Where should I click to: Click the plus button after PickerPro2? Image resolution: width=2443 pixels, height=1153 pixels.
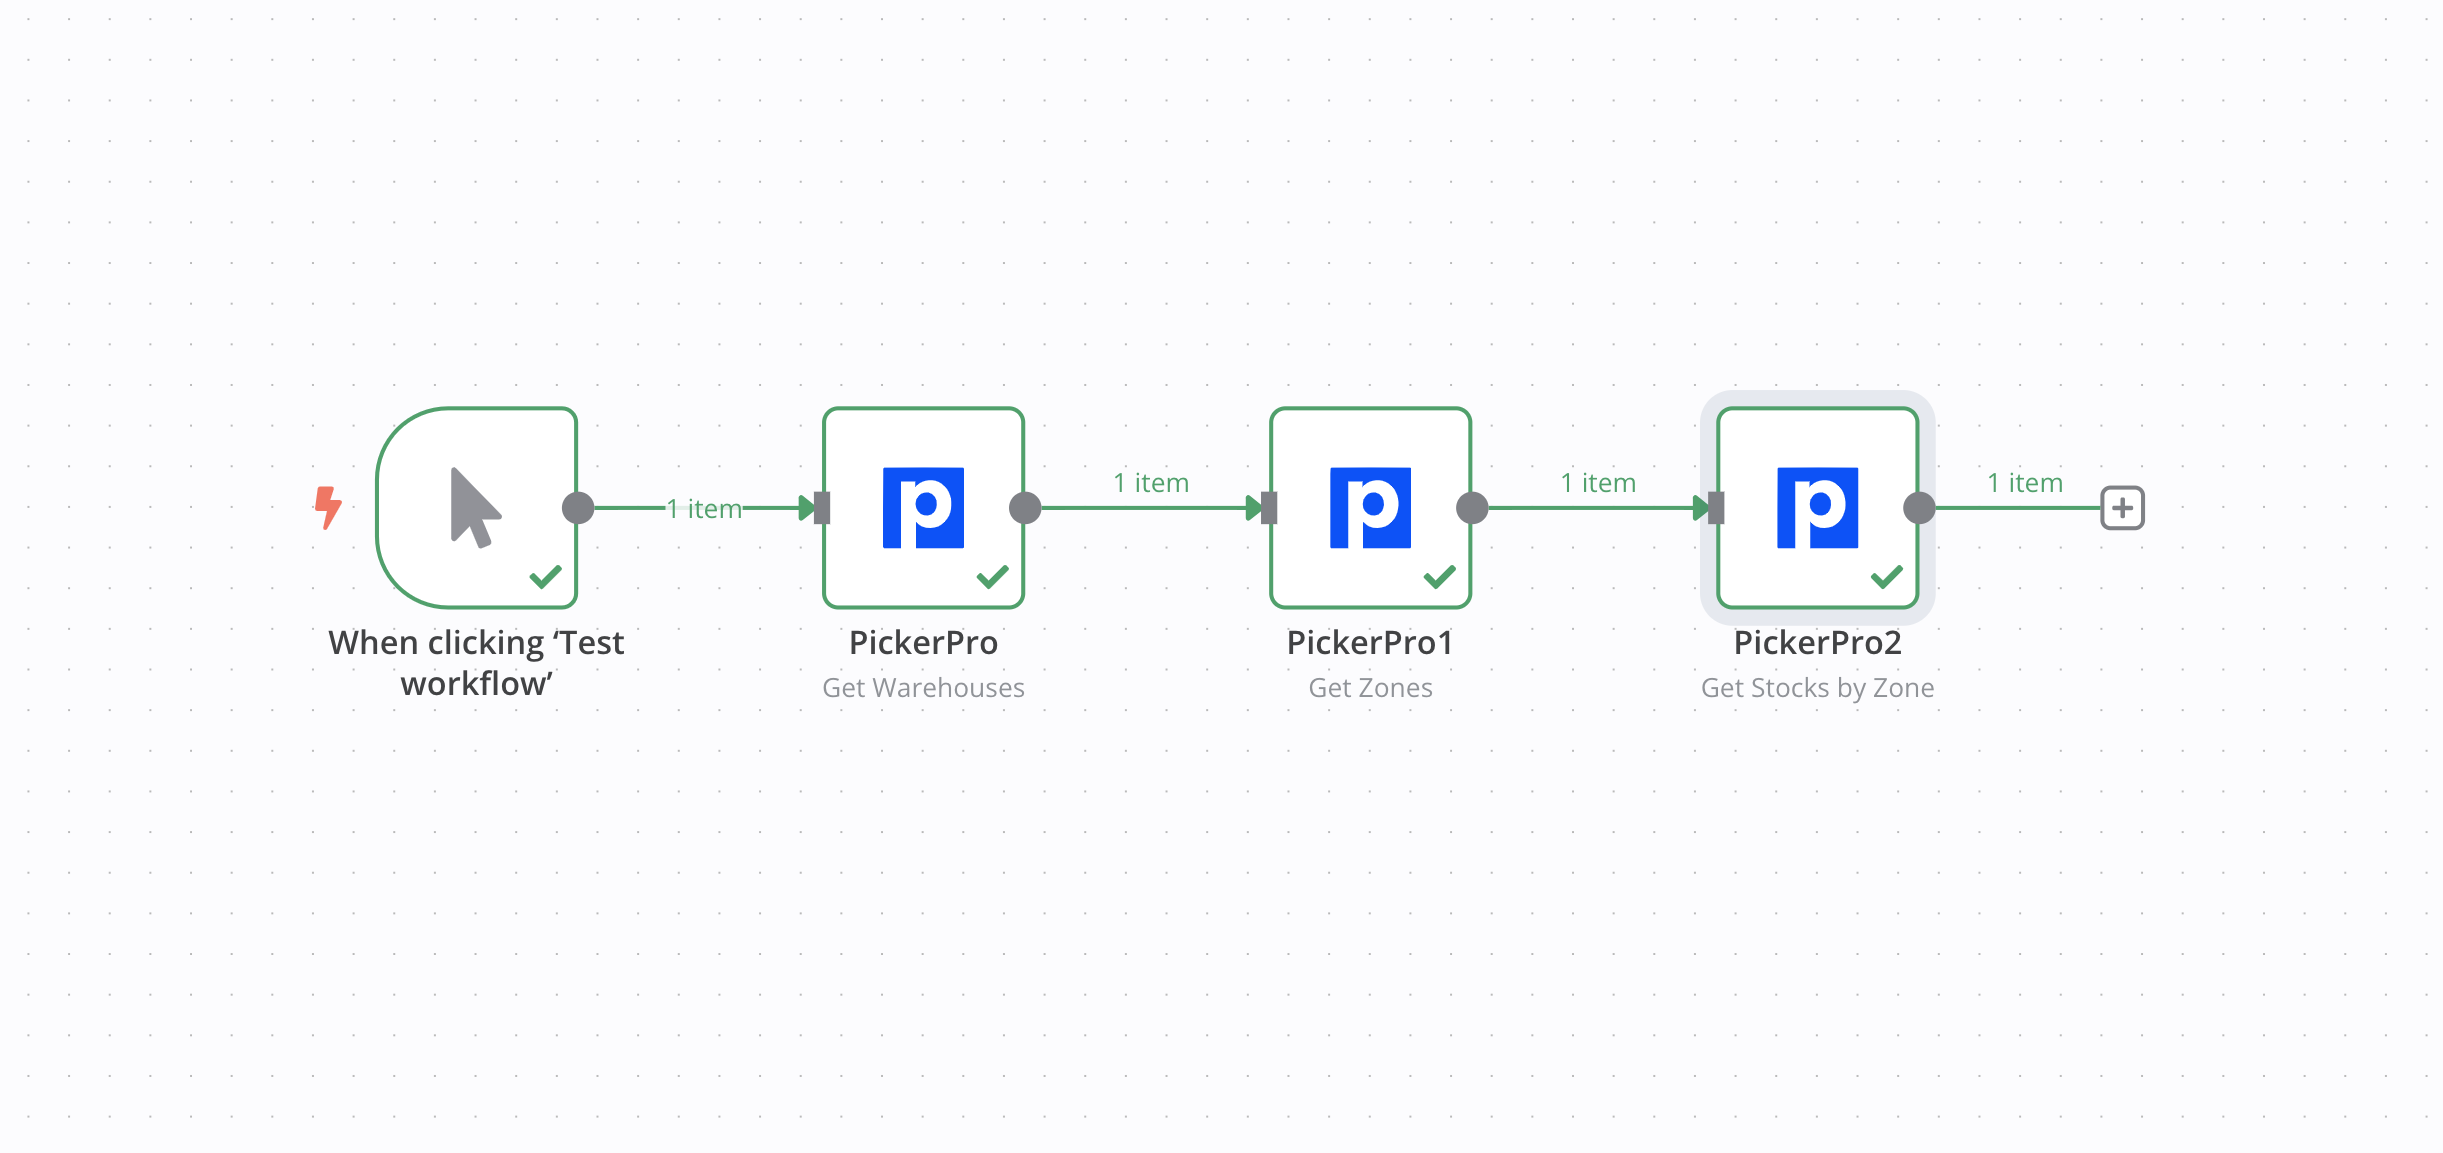tap(2122, 508)
